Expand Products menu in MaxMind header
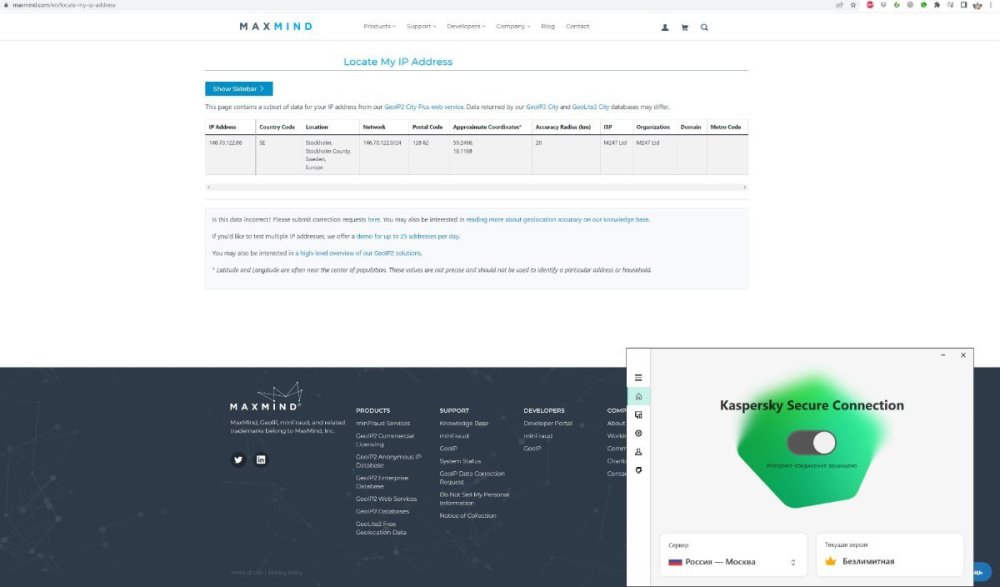The image size is (1000, 587). click(379, 26)
